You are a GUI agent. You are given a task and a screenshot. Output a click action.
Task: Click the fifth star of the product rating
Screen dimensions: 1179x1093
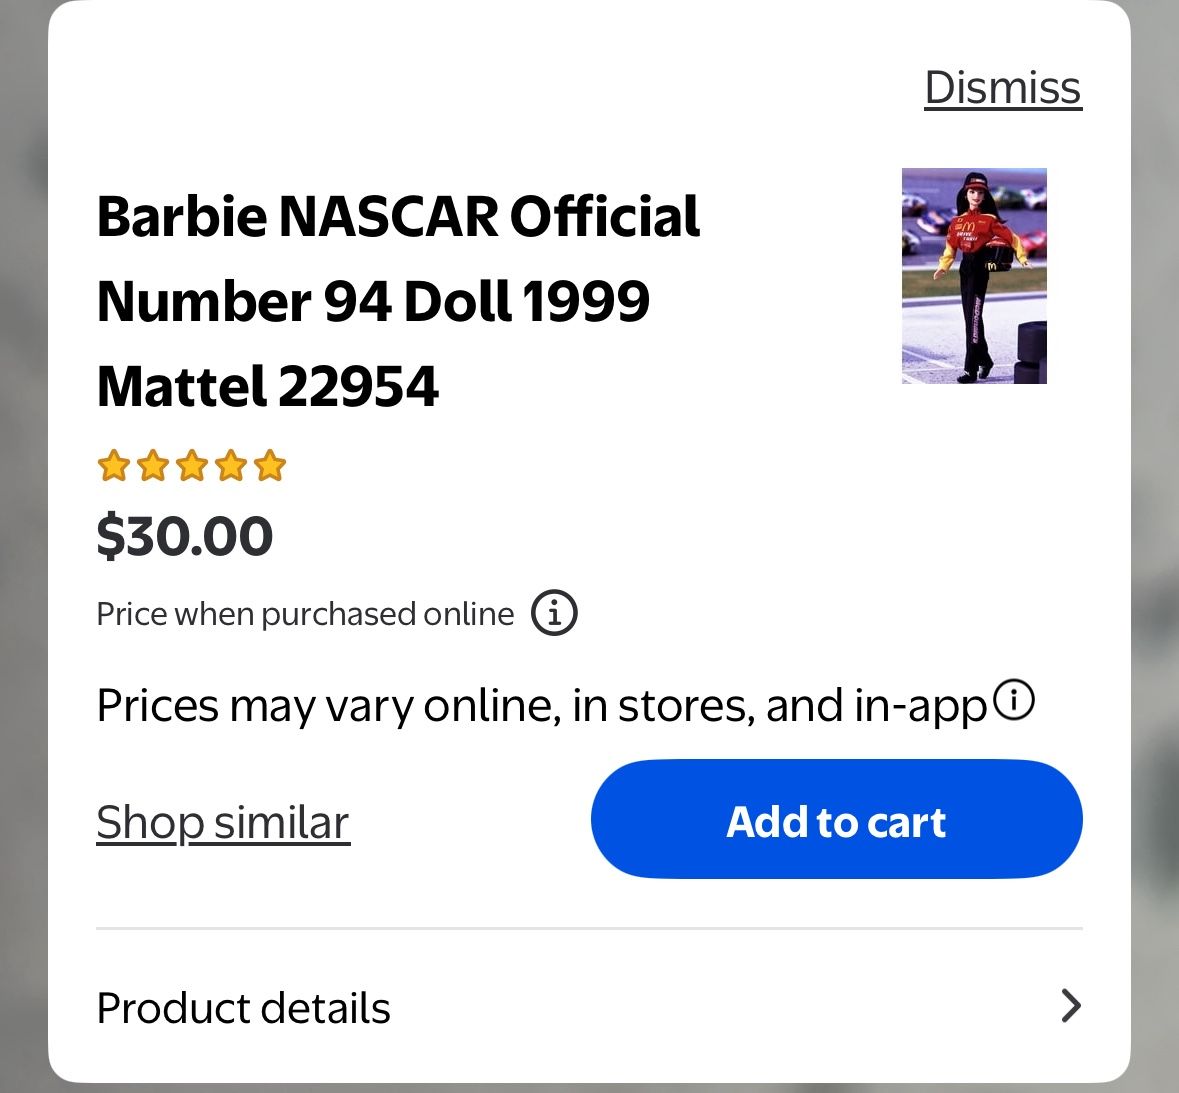coord(268,466)
